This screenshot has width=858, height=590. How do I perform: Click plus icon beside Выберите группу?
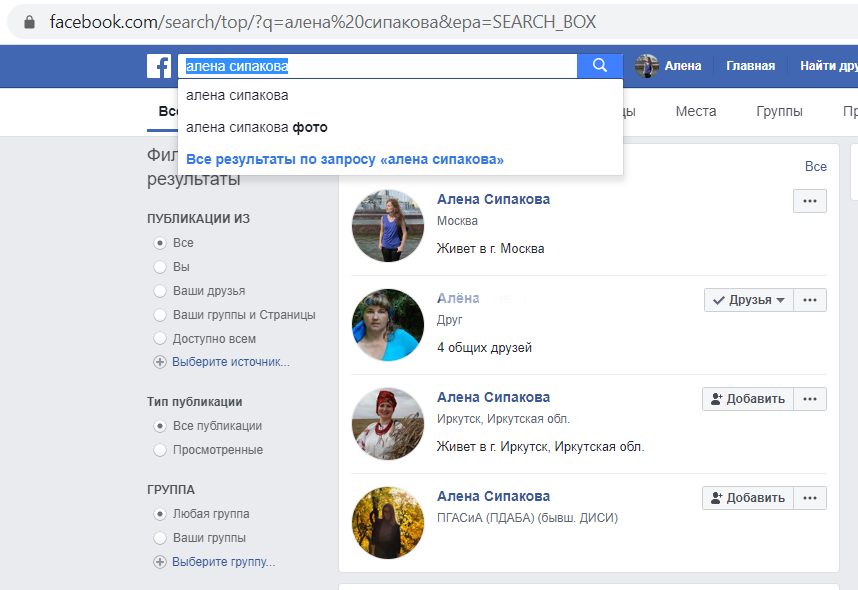(160, 562)
